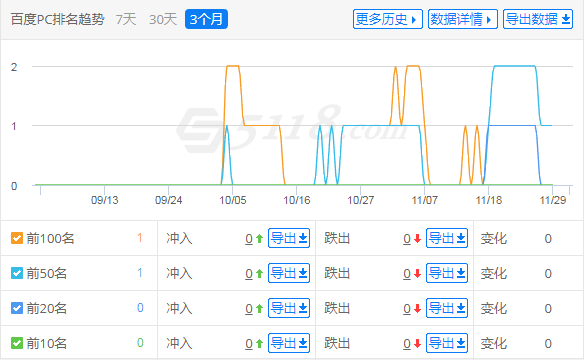Screen dimensions: 584x360
Task: Export 冲入 data for 前20名 row
Action: click(x=289, y=308)
